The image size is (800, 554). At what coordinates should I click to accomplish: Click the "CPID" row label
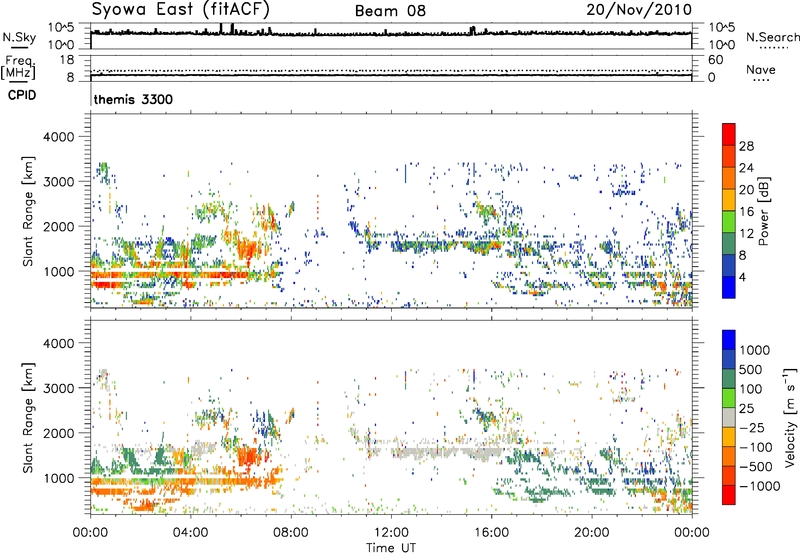pos(22,95)
